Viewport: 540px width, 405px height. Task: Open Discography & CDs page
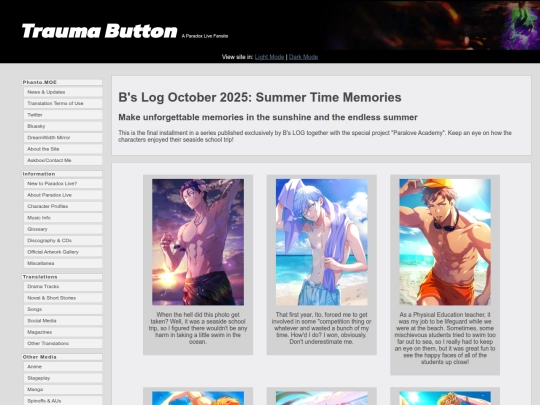click(x=63, y=240)
